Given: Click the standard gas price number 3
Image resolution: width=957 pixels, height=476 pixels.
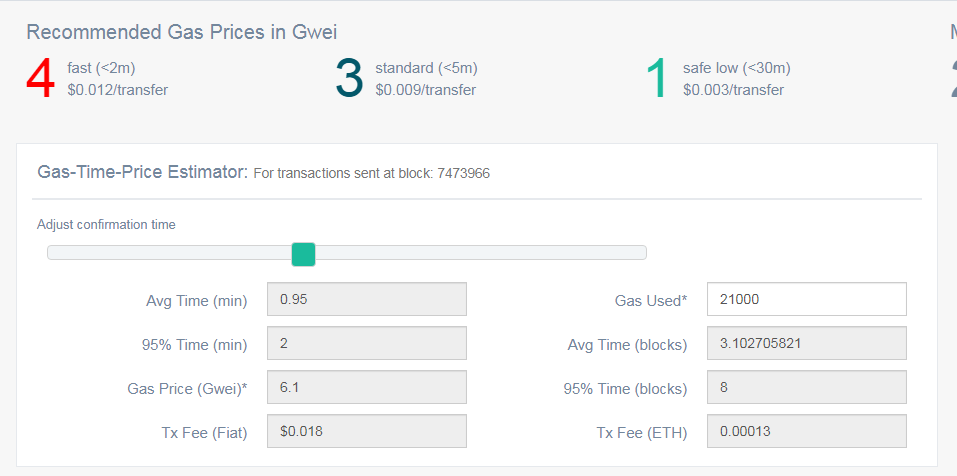Looking at the screenshot, I should pos(349,79).
